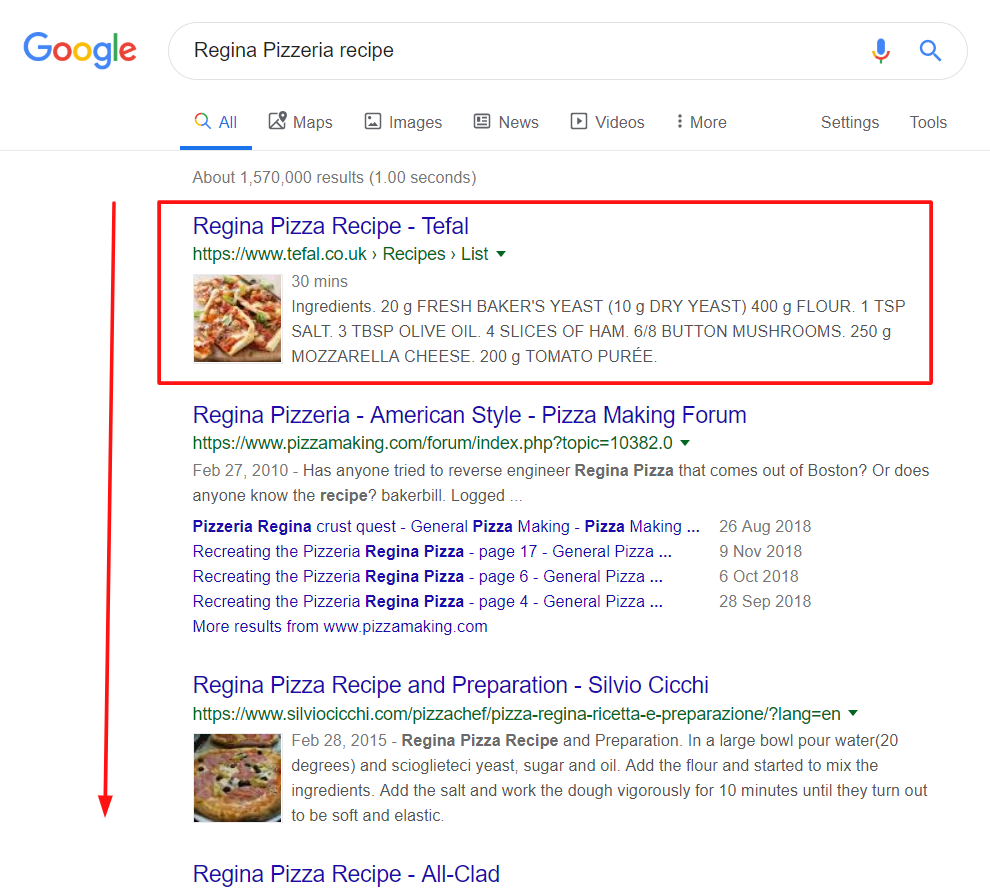Open the Tefal pizza recipe thumbnail
990x896 pixels.
click(237, 318)
